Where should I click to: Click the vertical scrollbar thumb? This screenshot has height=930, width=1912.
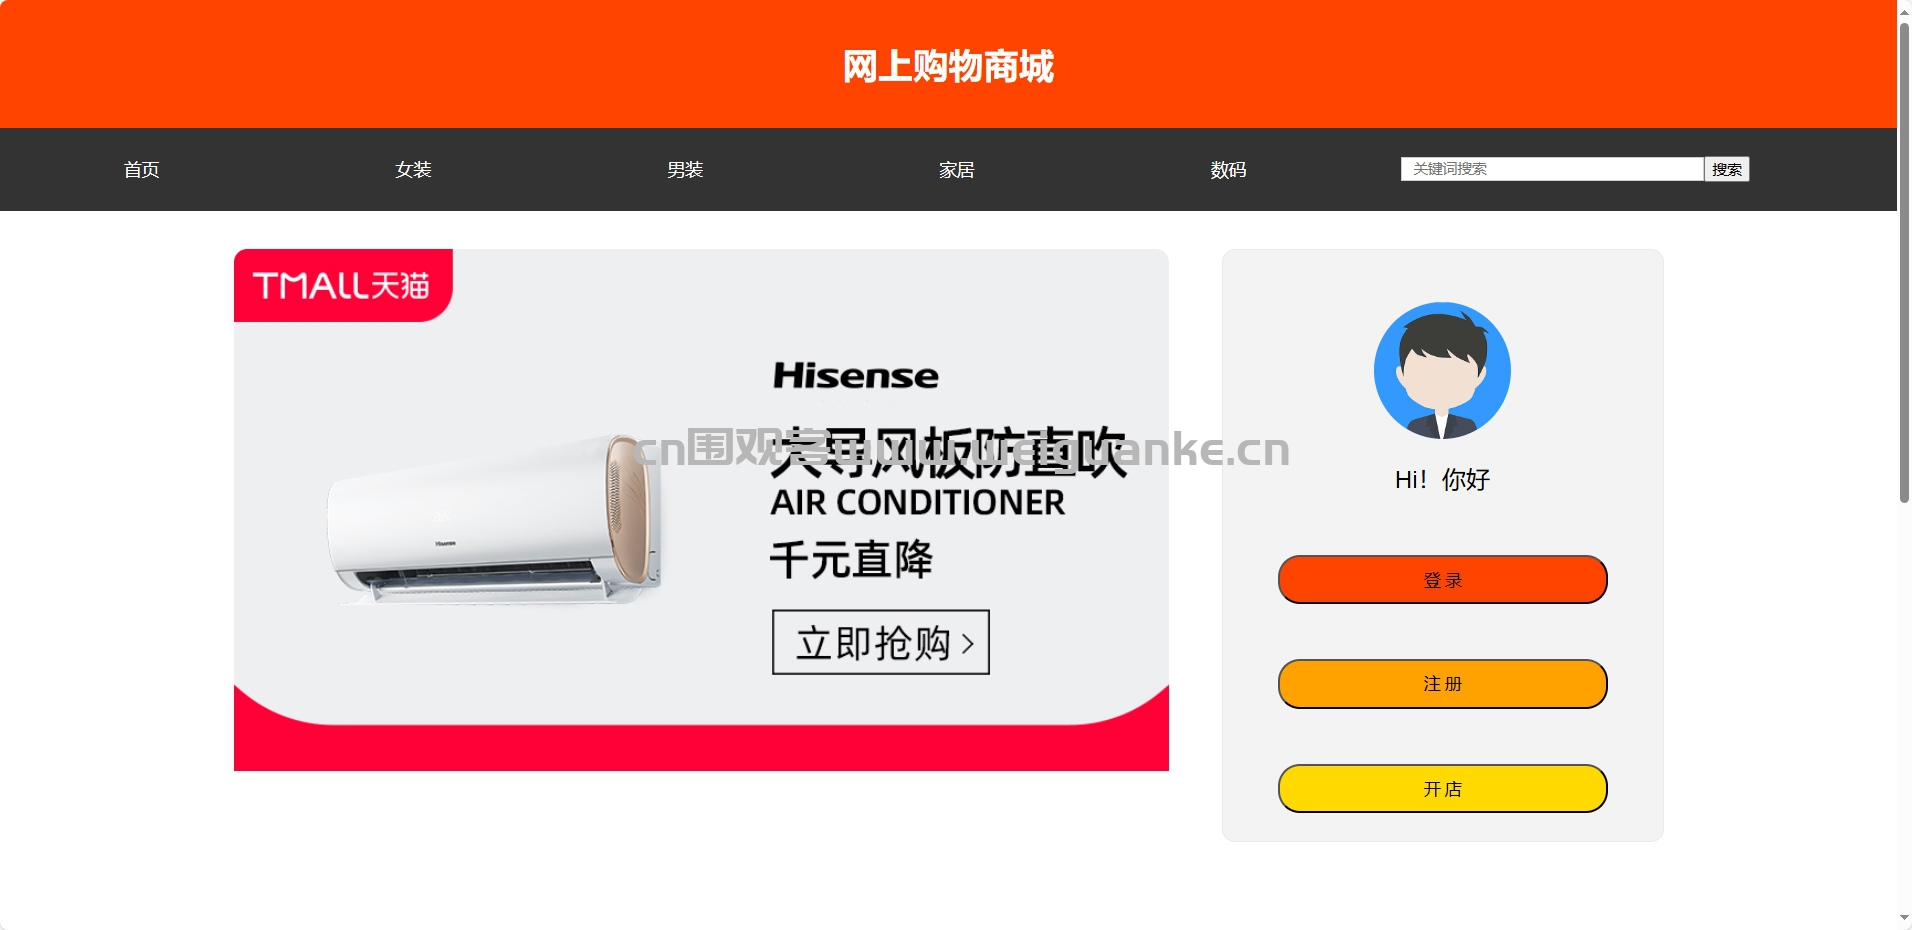[1904, 260]
